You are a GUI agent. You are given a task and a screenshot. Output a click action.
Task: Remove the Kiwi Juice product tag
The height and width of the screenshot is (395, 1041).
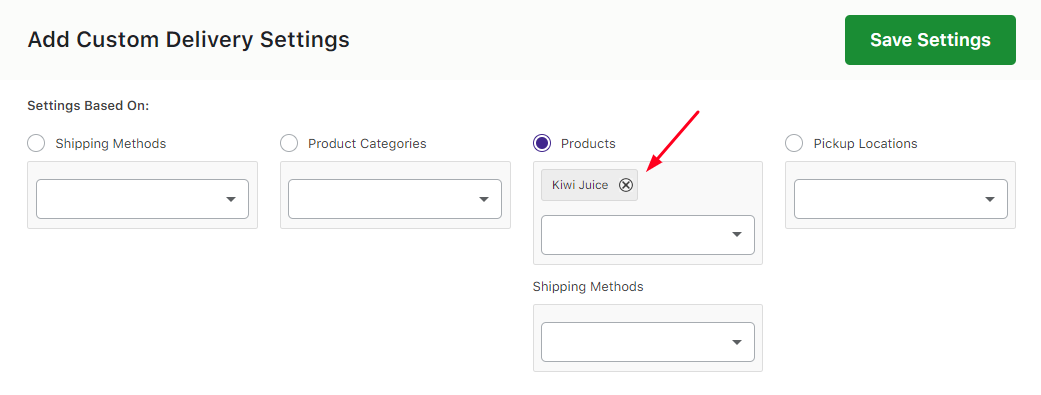point(626,185)
